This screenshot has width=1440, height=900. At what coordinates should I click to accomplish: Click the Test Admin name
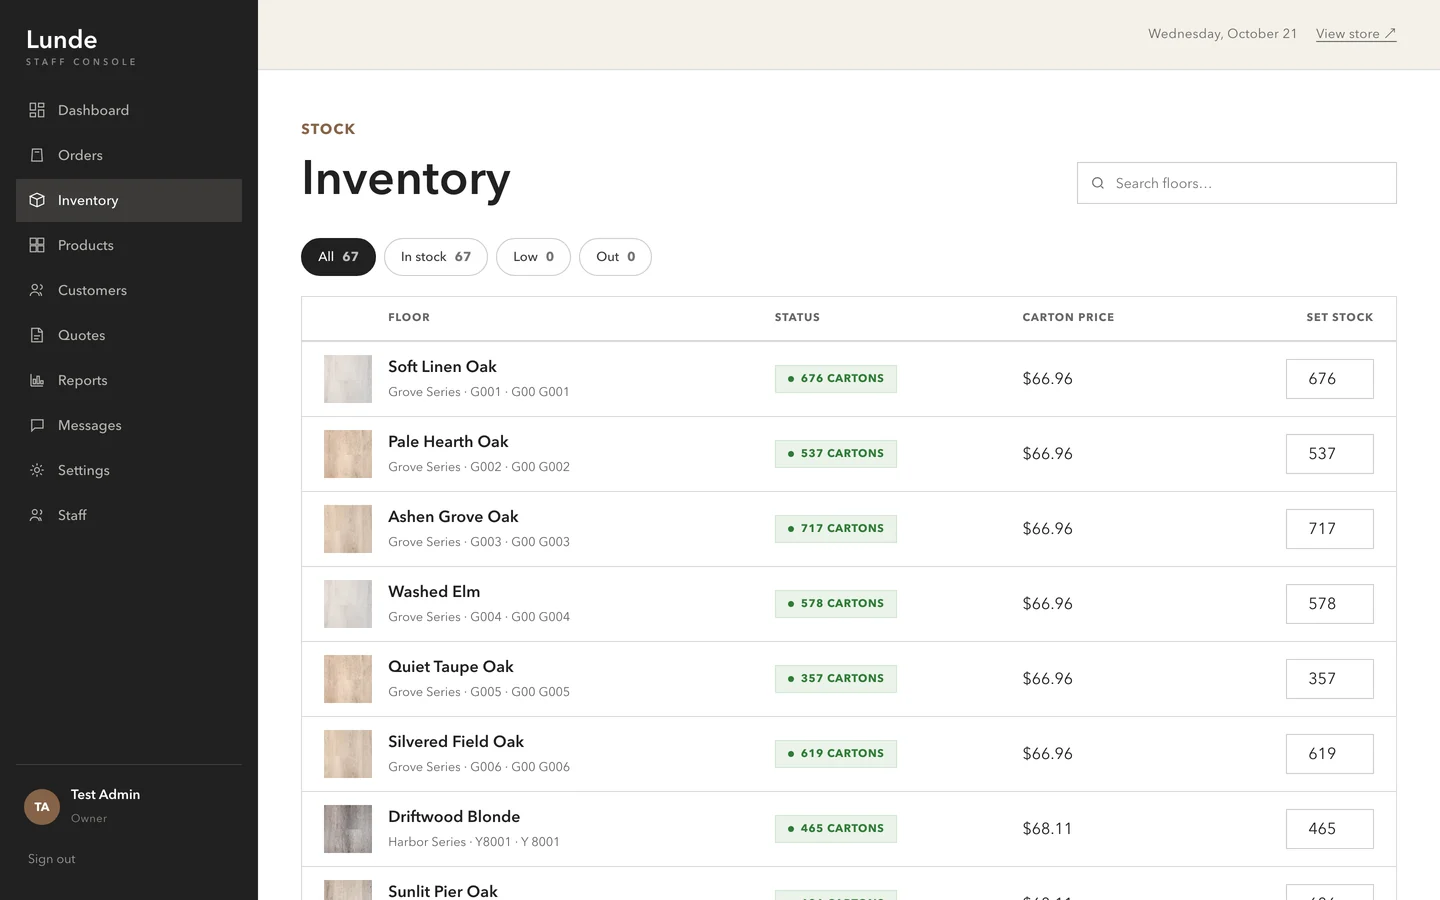click(x=105, y=795)
